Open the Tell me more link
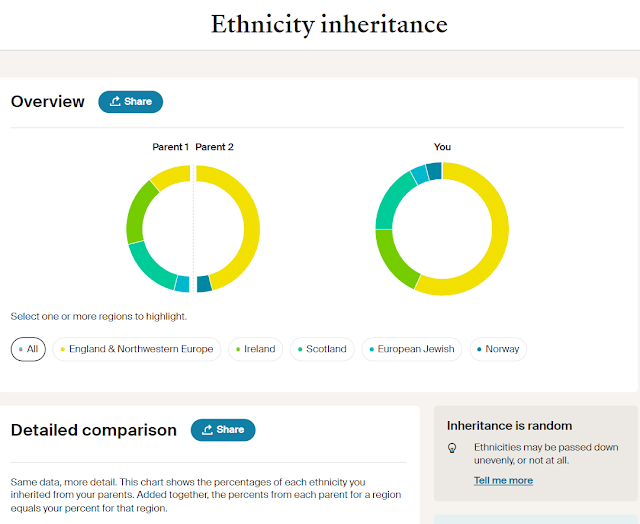This screenshot has width=640, height=524. 503,481
